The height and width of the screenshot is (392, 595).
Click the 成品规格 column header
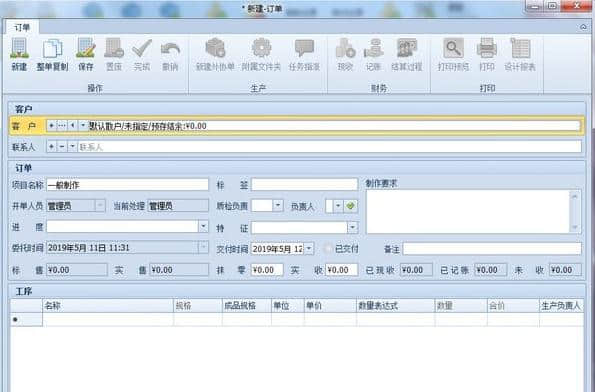pyautogui.click(x=247, y=305)
